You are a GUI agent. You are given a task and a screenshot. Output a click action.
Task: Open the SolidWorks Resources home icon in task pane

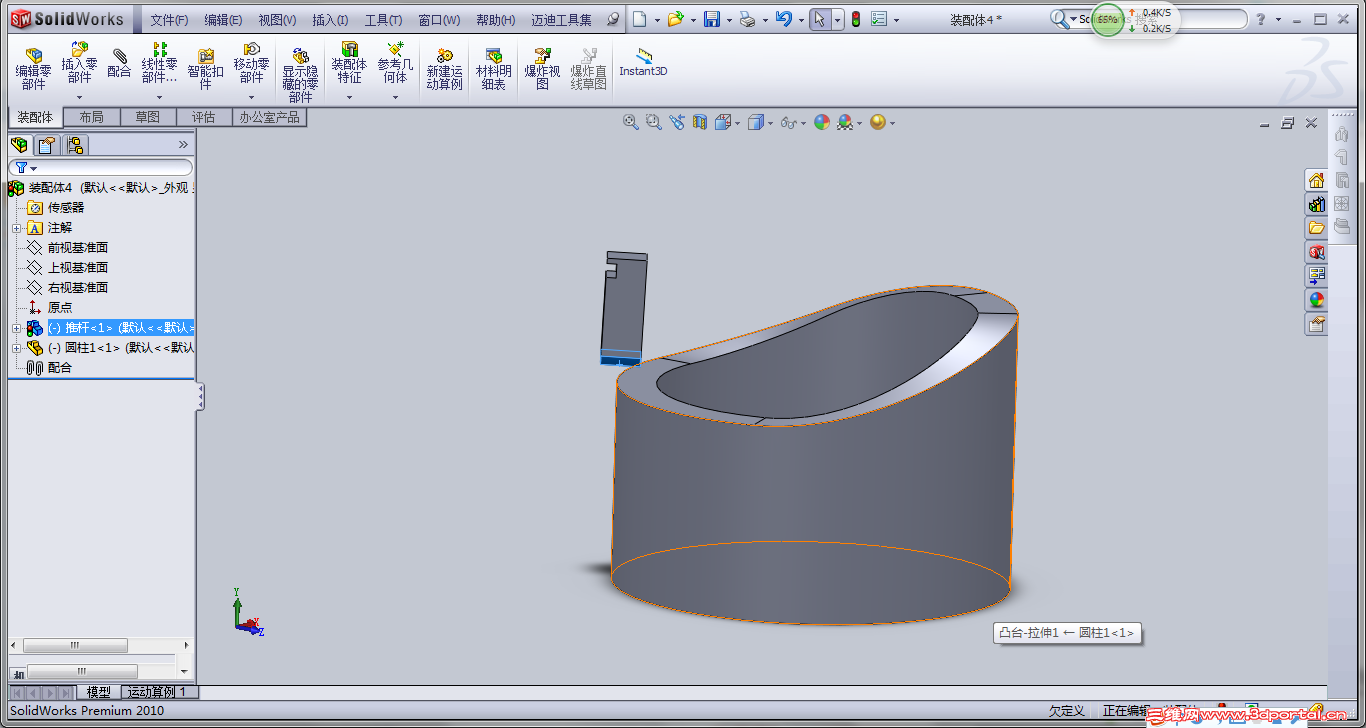tap(1316, 180)
